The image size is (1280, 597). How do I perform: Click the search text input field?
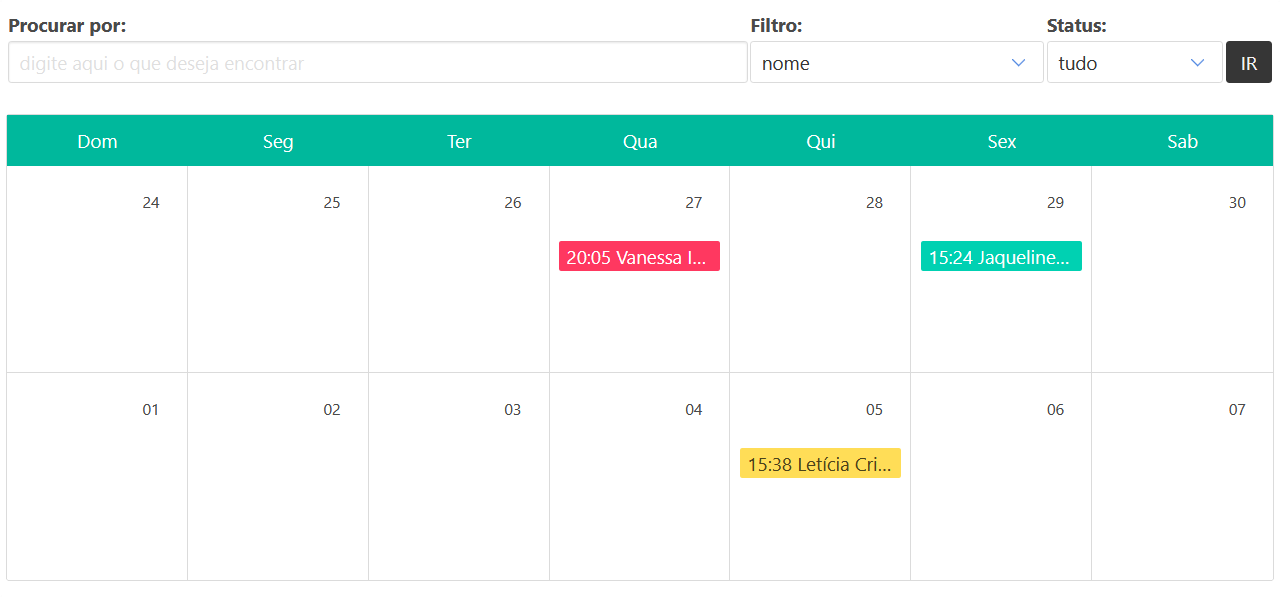(x=377, y=63)
